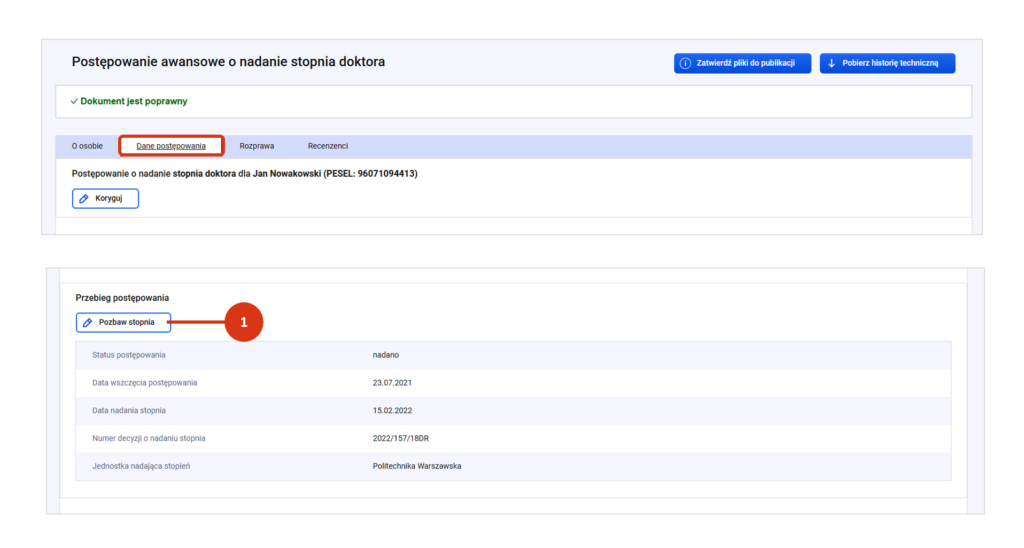Switch to the Rozprawa tab
This screenshot has width=1024, height=548.
pos(257,146)
